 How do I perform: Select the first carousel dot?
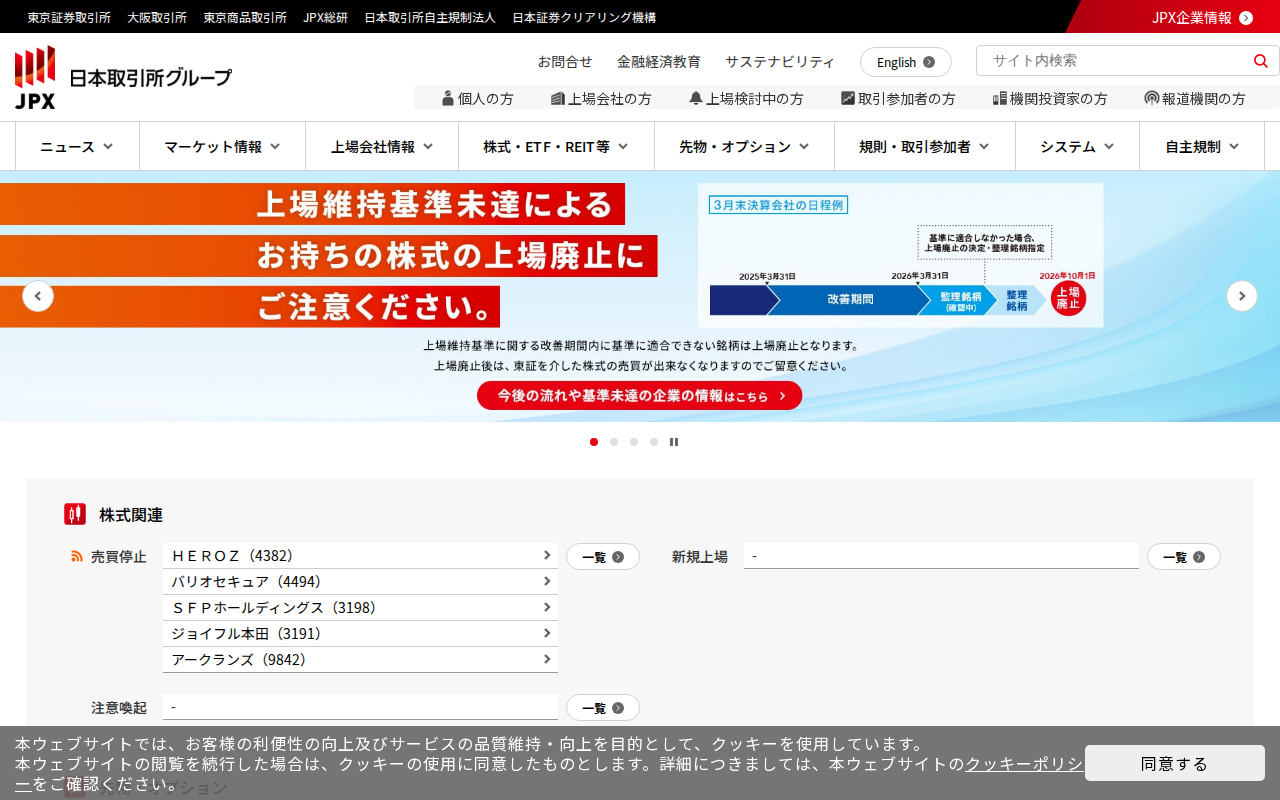pyautogui.click(x=594, y=442)
